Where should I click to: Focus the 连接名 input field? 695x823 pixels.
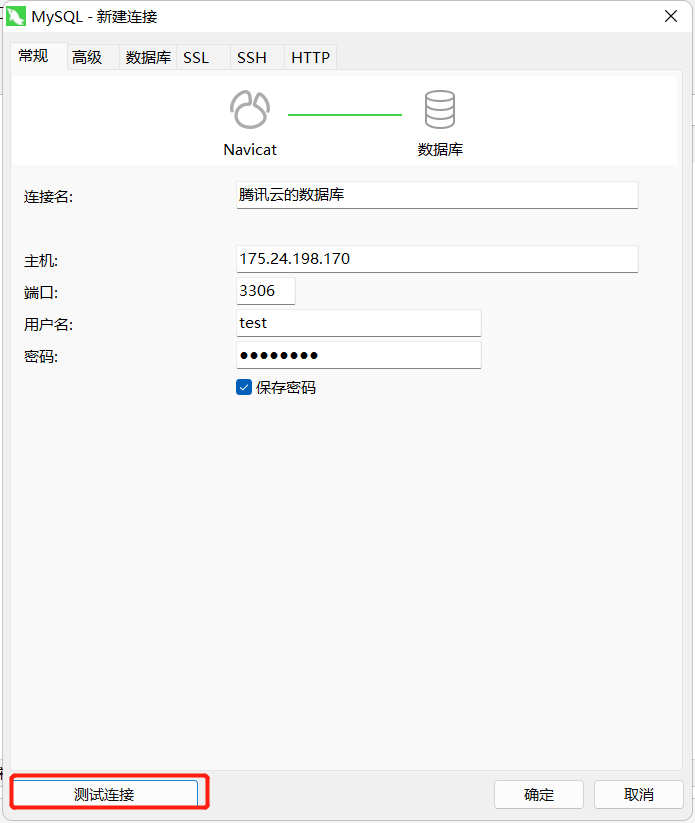437,195
